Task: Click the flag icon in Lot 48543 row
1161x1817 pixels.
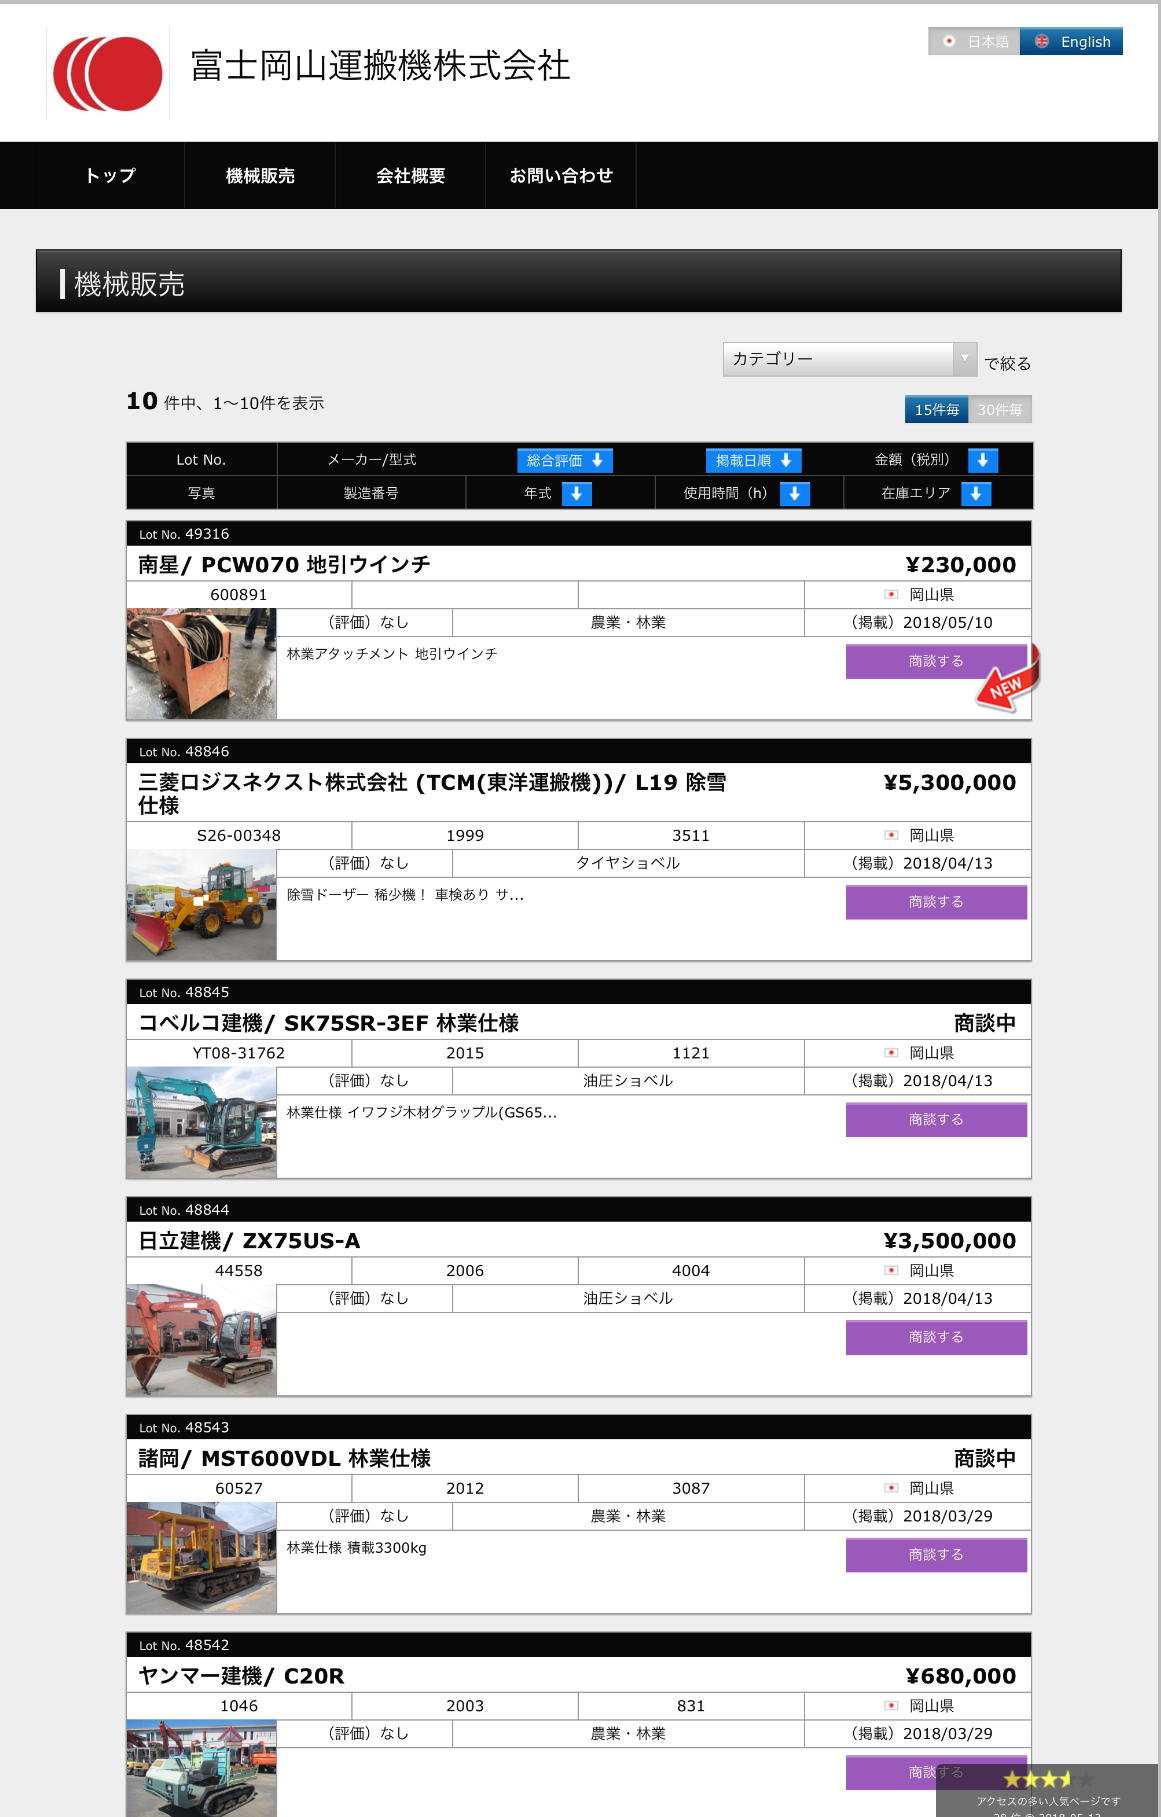Action: tap(891, 1488)
